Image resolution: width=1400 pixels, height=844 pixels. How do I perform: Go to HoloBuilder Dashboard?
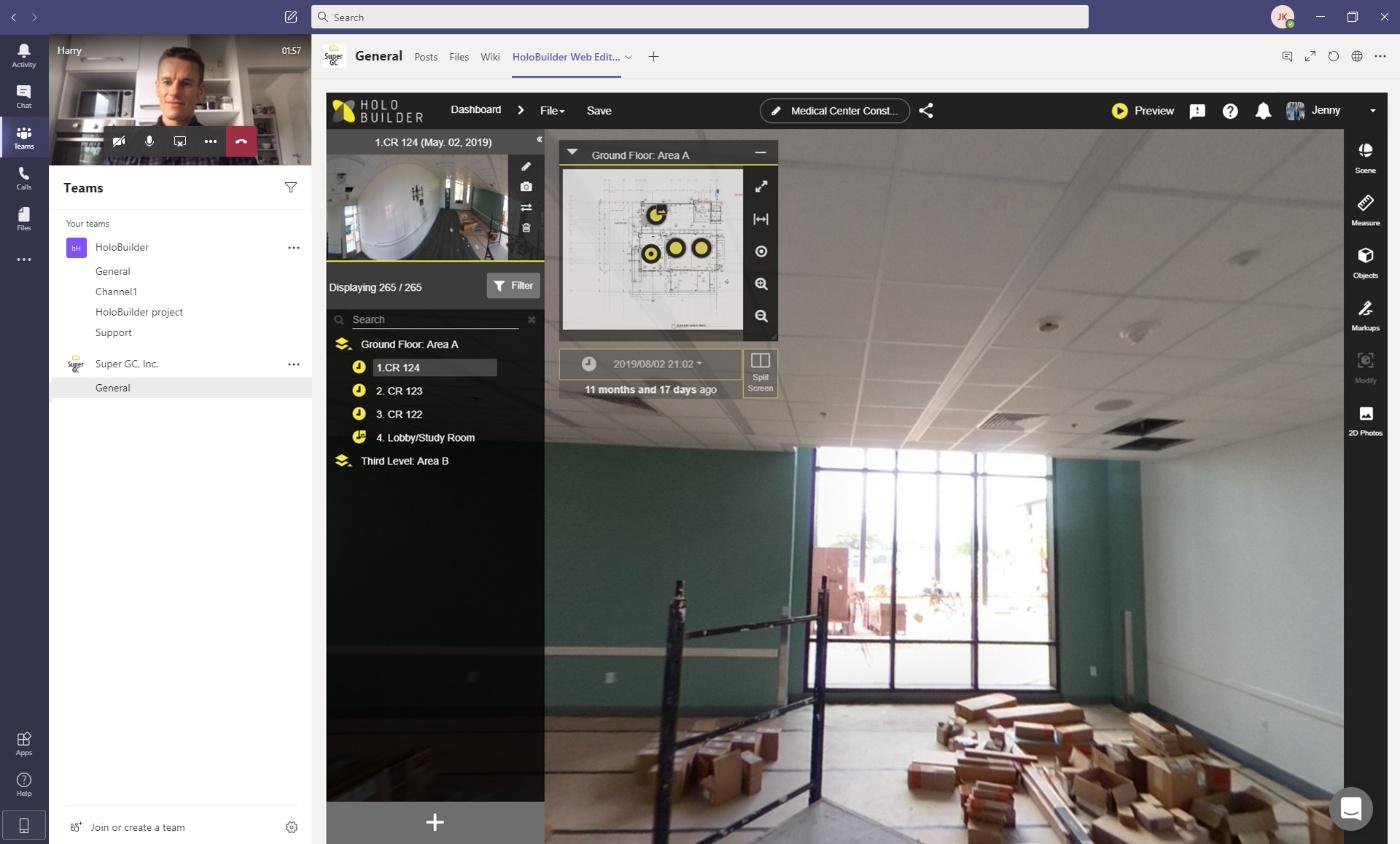(x=476, y=110)
